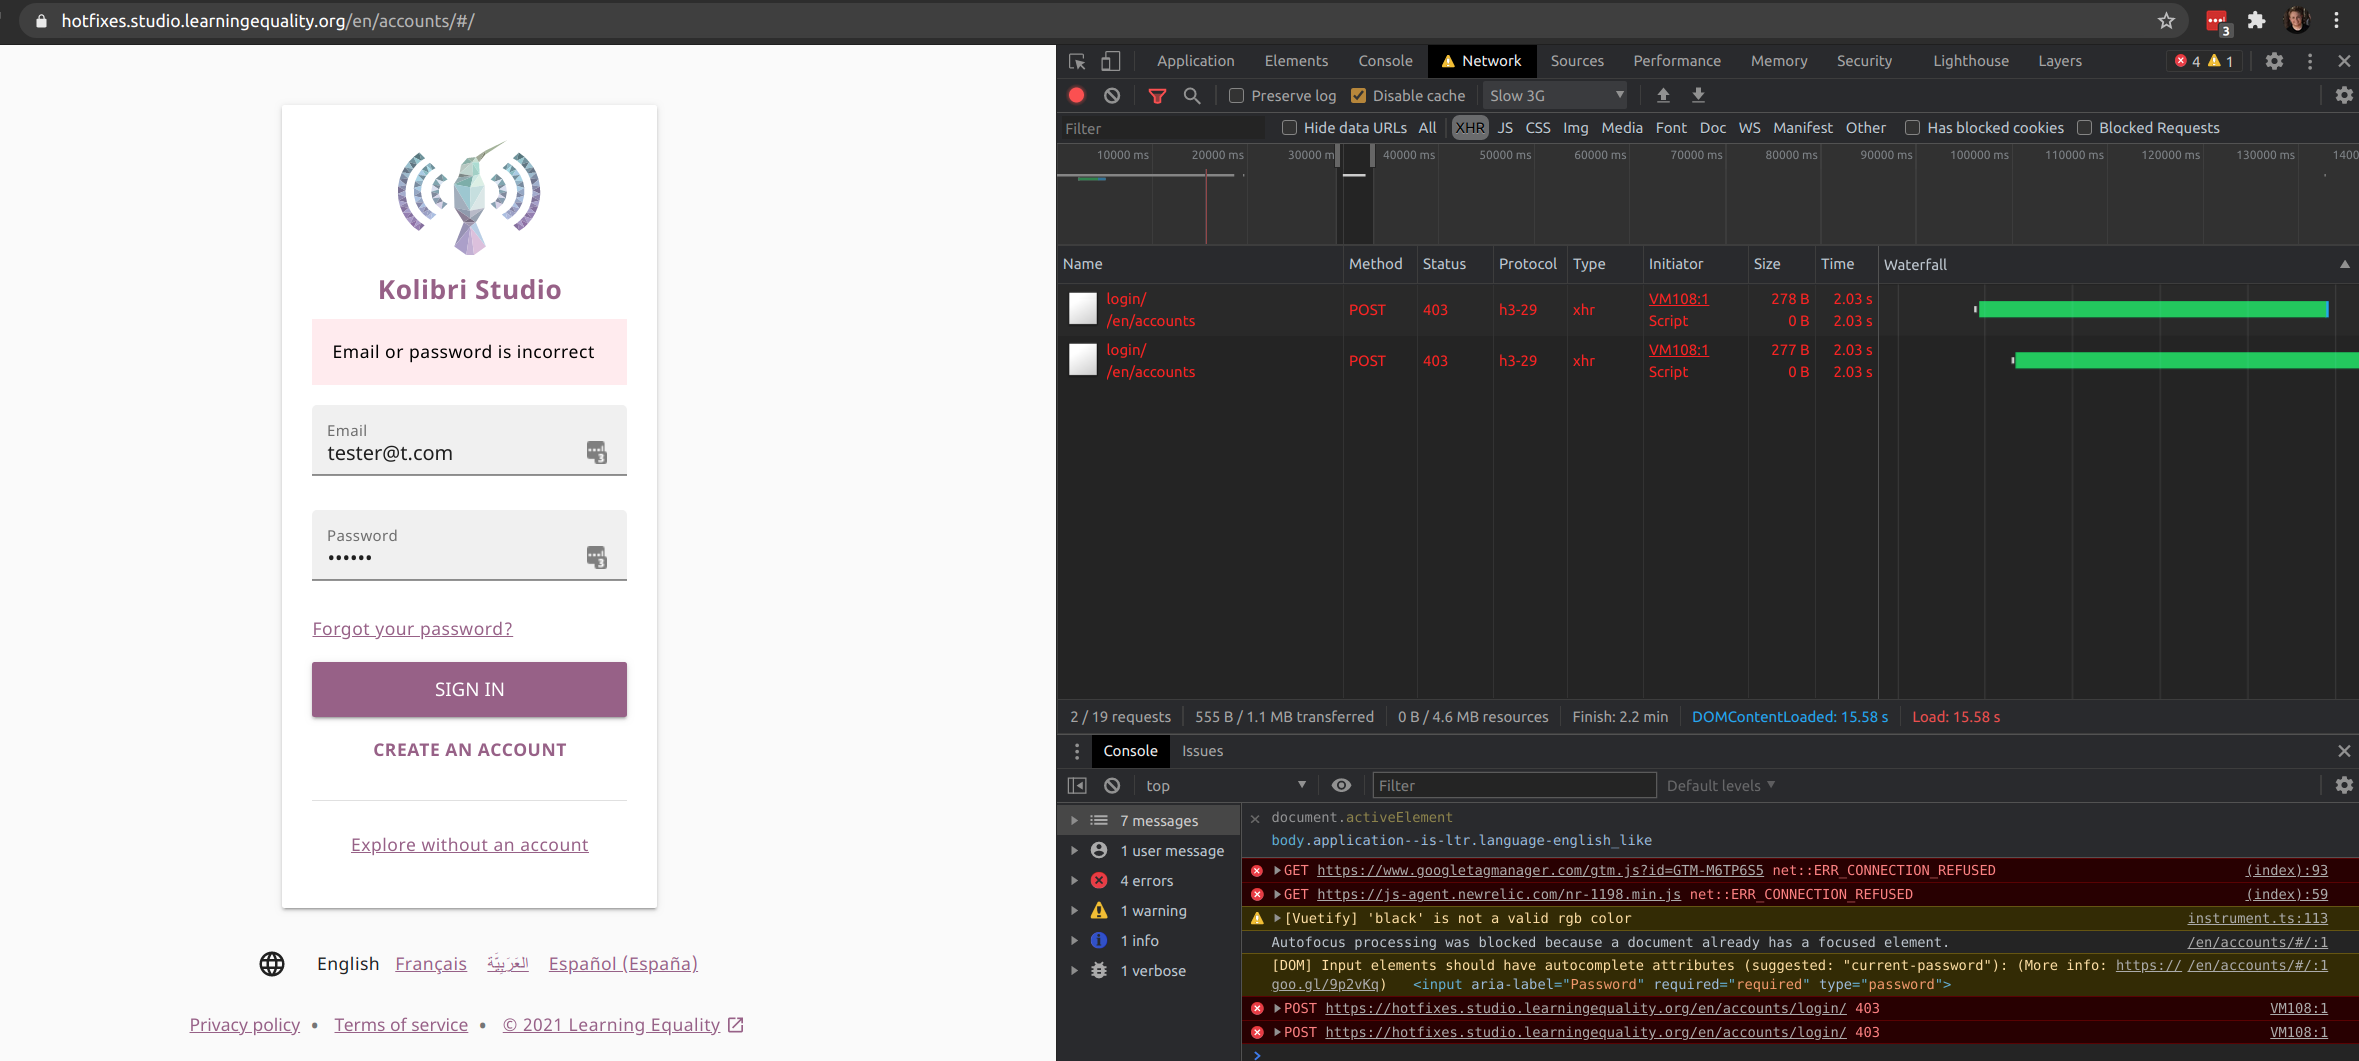Toggle the device toolbar icon

pos(1110,61)
